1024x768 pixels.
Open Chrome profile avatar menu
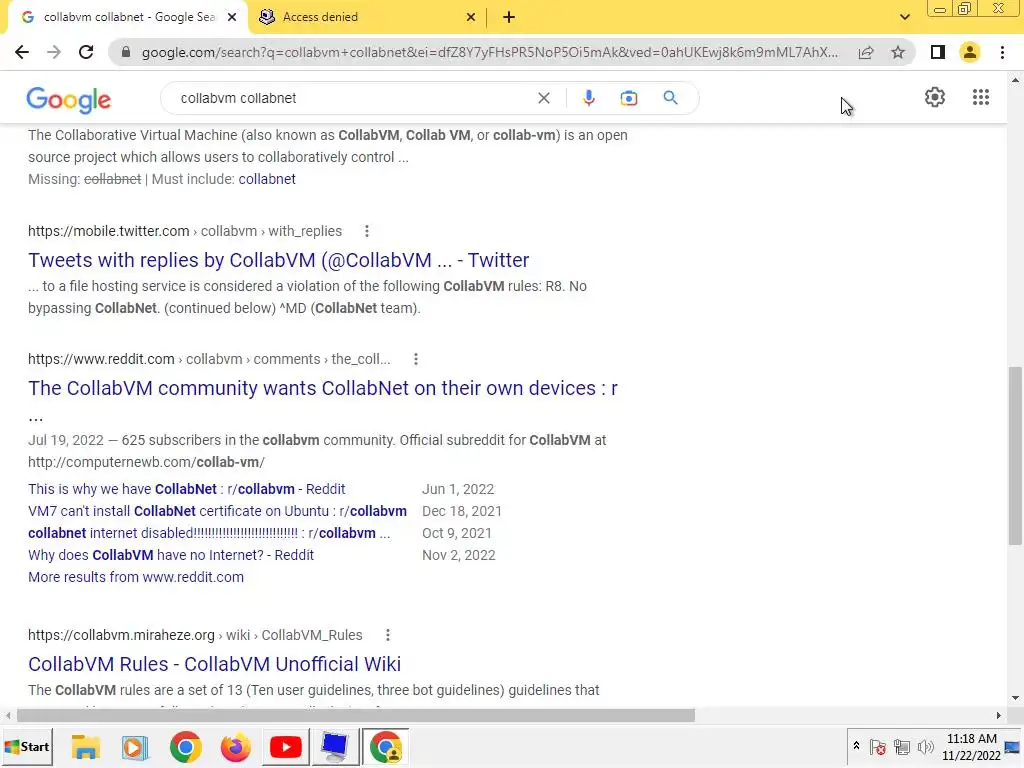[970, 52]
